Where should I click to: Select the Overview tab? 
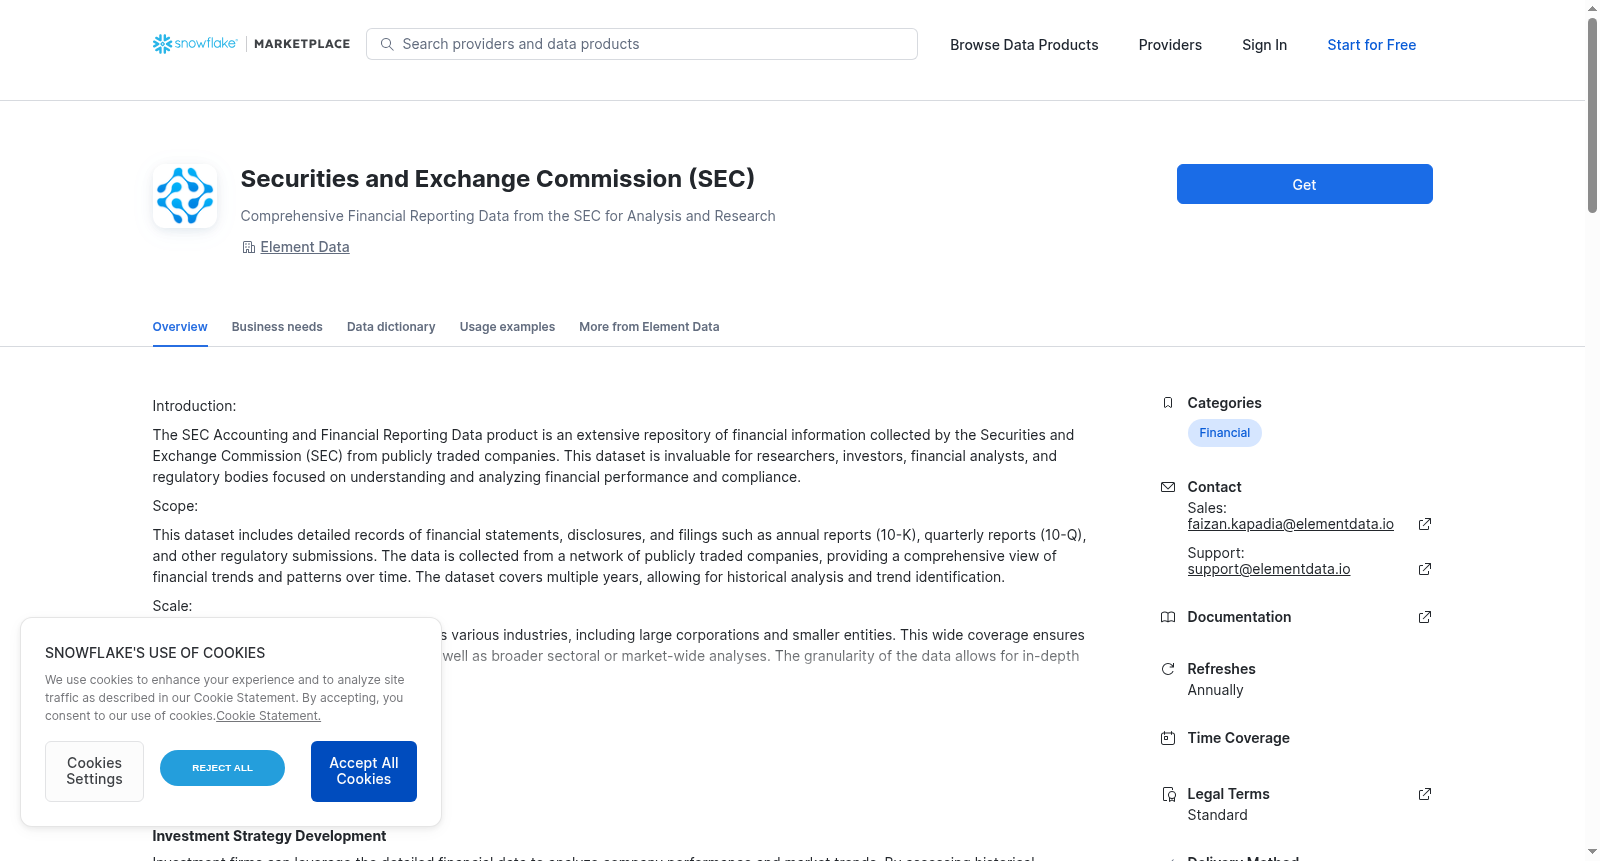tap(180, 327)
